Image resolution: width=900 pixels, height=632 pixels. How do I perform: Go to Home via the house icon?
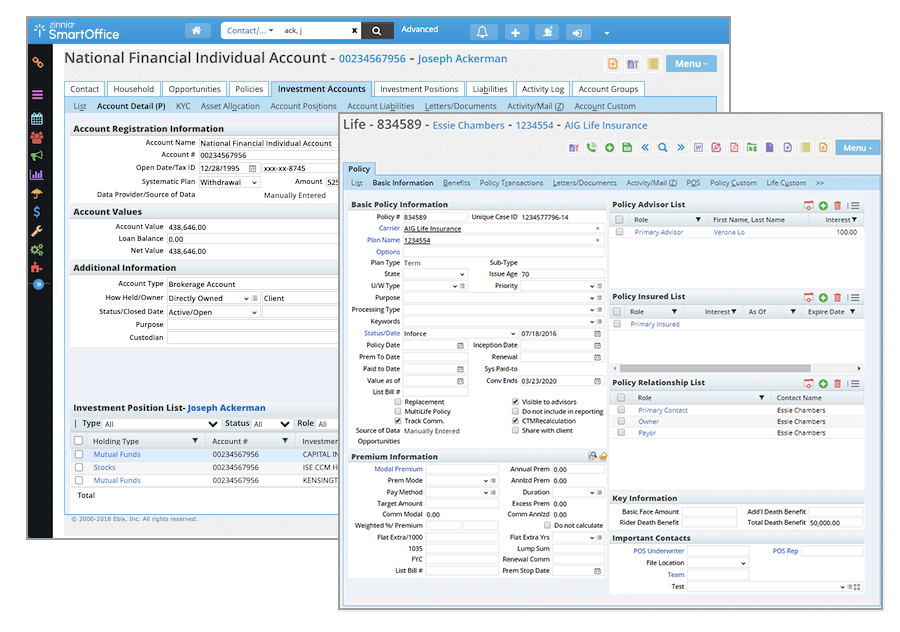(197, 31)
